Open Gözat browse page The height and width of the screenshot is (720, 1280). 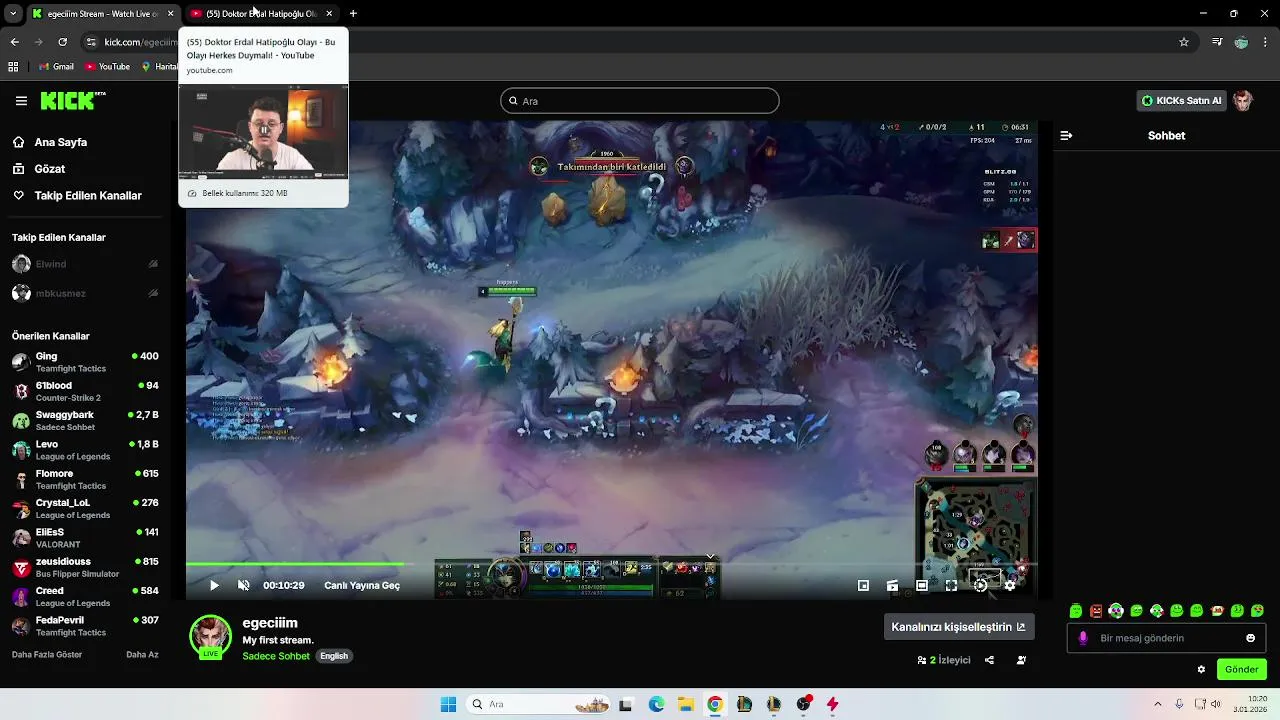pos(39,169)
